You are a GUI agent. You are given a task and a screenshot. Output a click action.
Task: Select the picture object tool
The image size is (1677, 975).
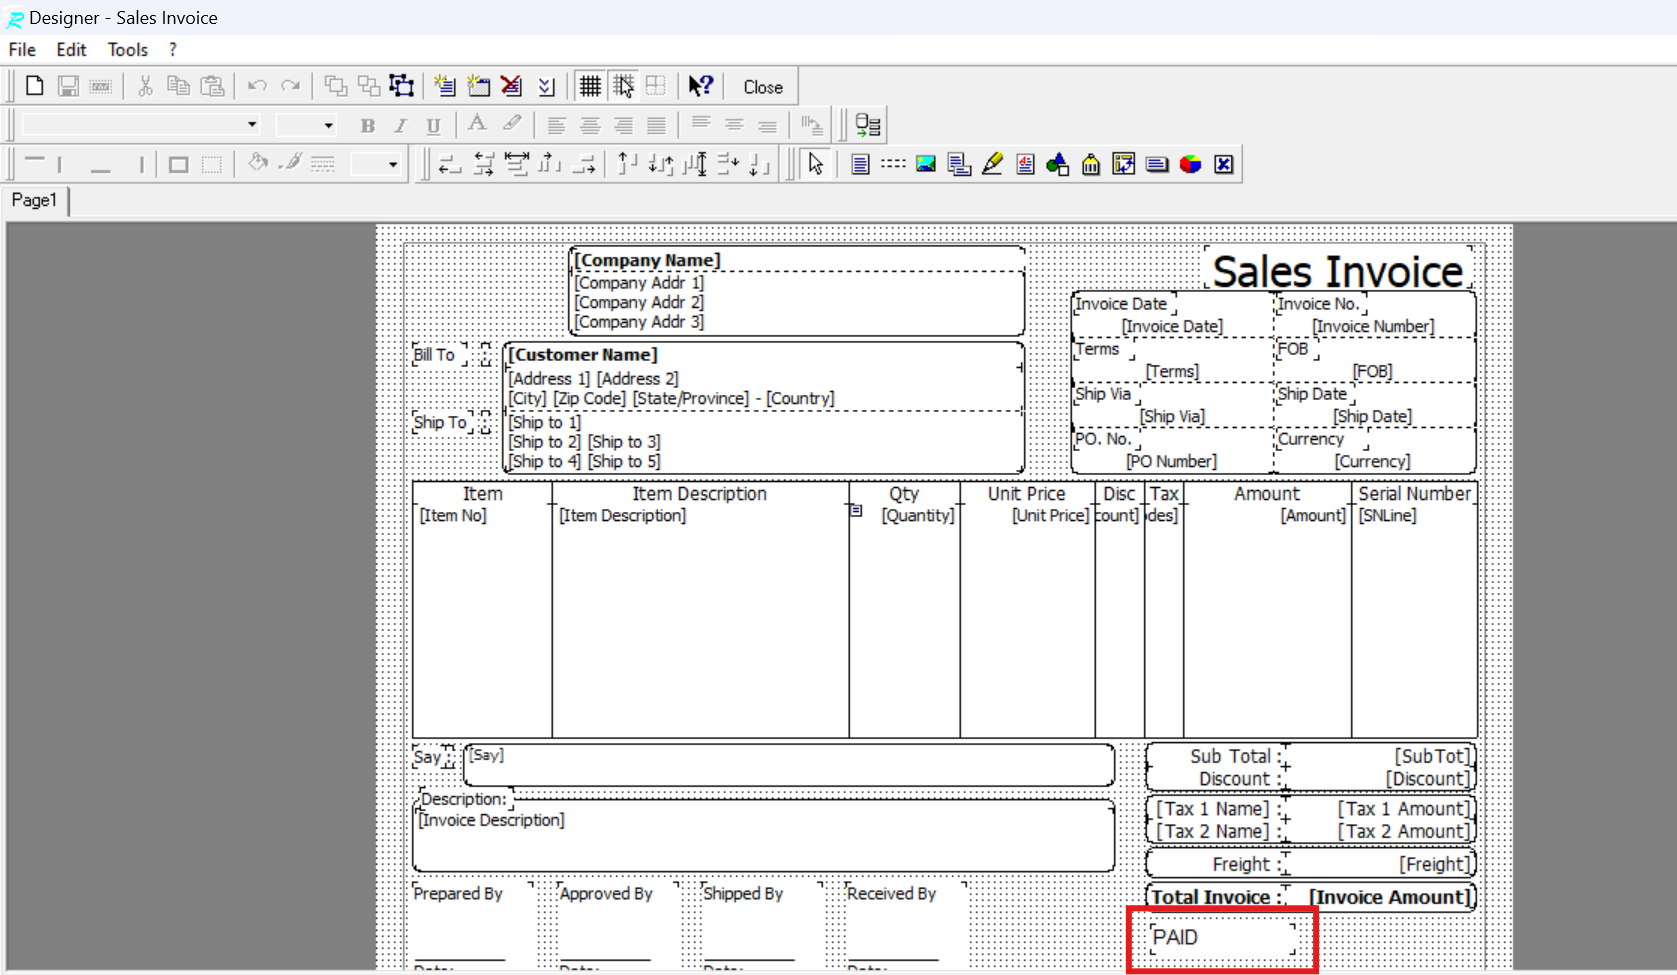point(926,164)
